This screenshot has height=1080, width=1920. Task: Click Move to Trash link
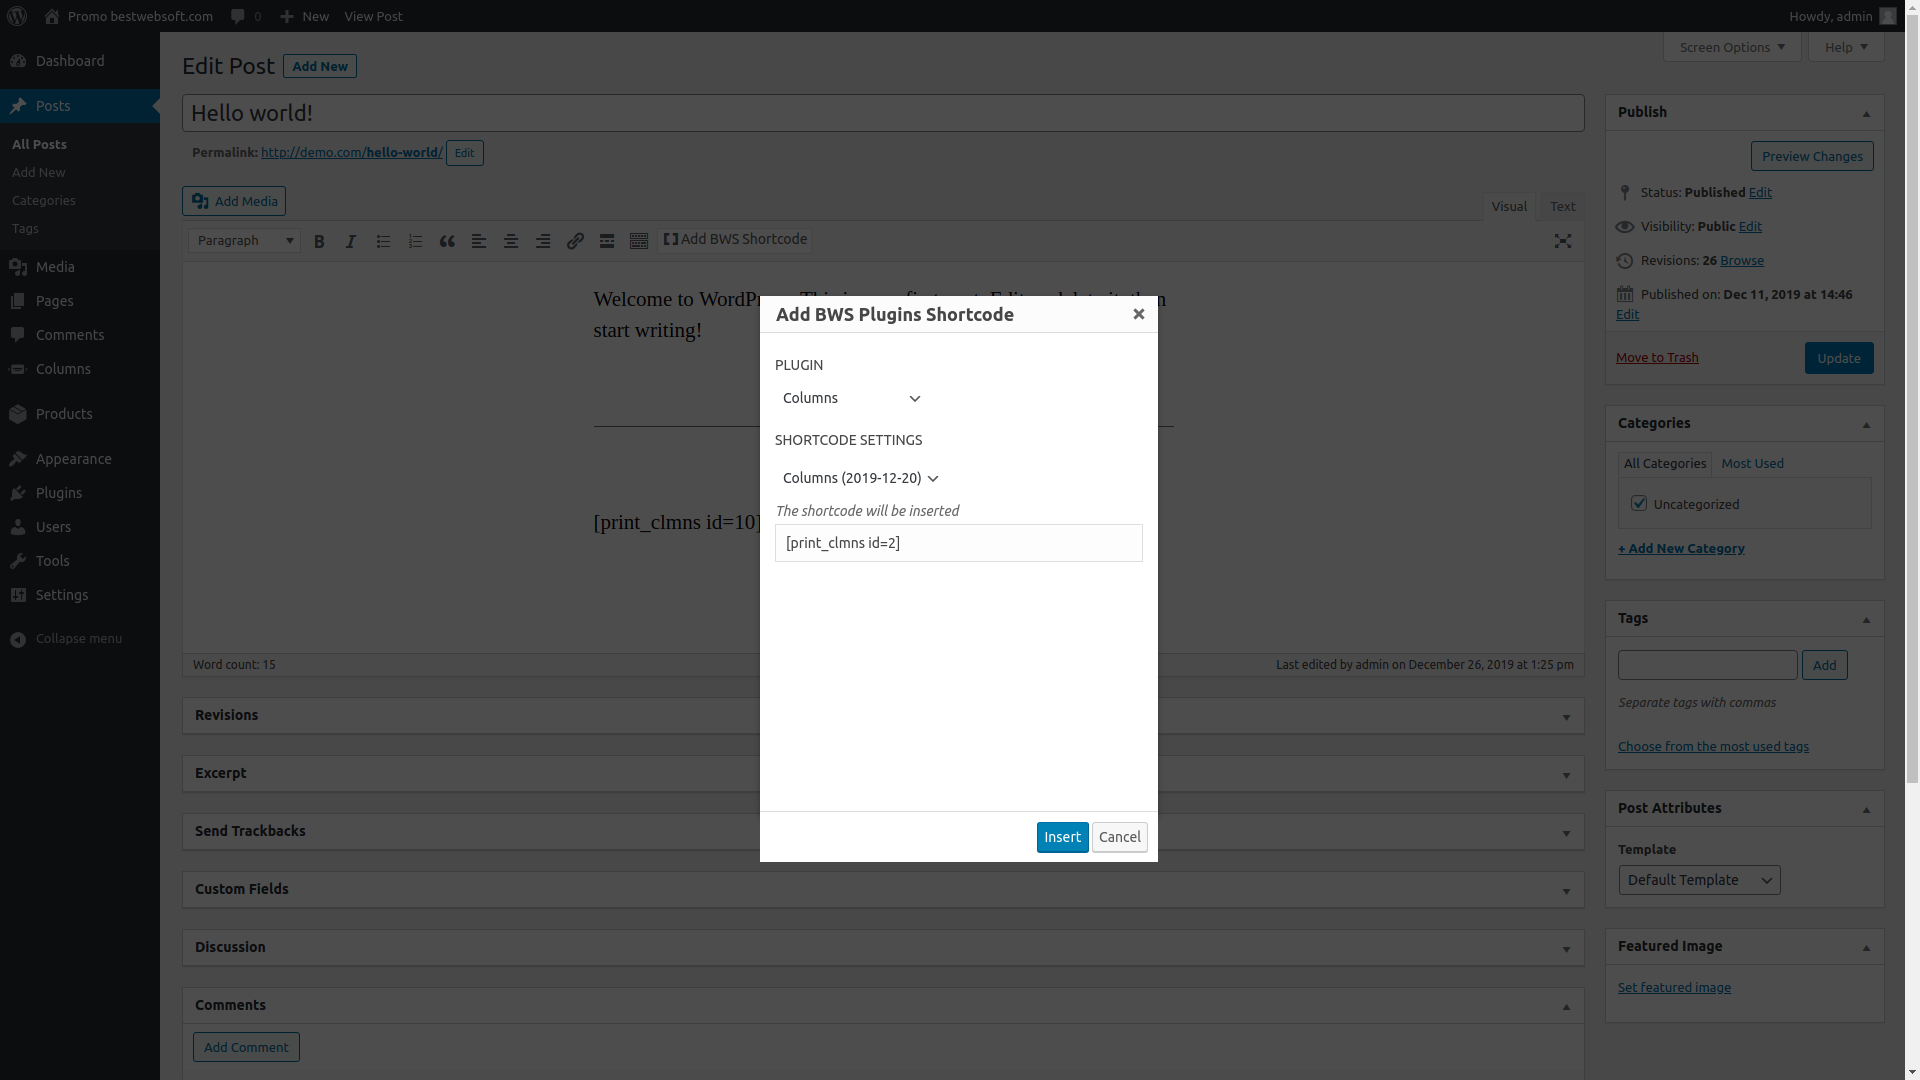pos(1657,357)
